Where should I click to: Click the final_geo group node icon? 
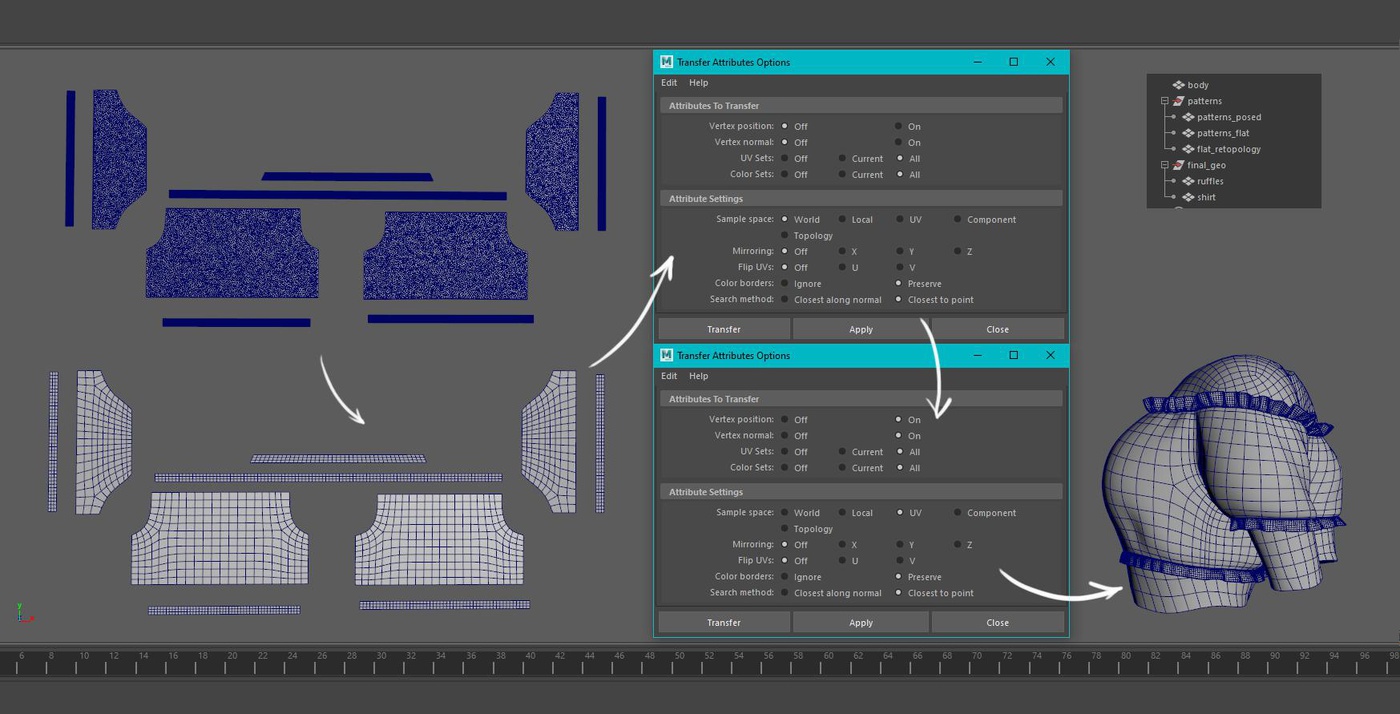pyautogui.click(x=1178, y=165)
